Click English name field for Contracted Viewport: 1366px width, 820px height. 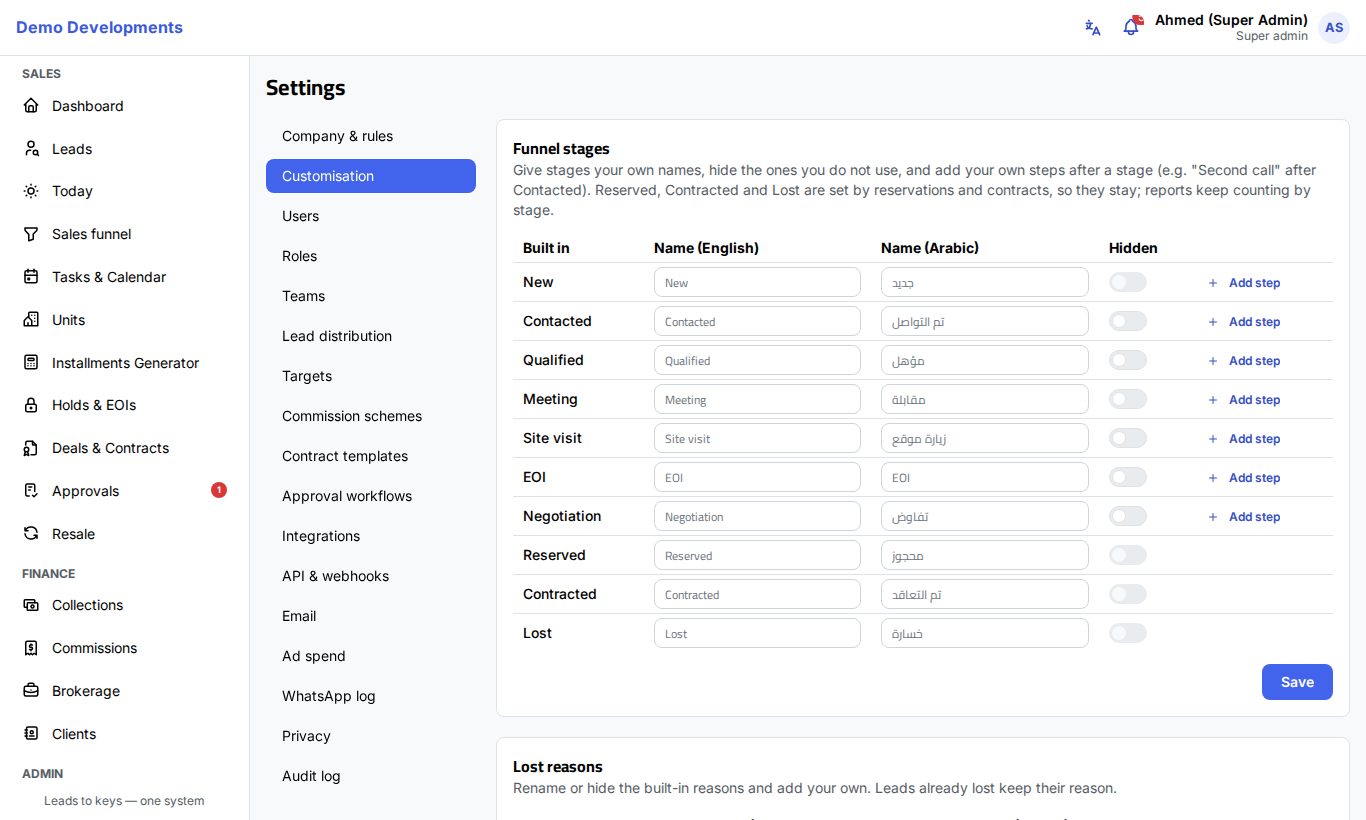click(757, 594)
